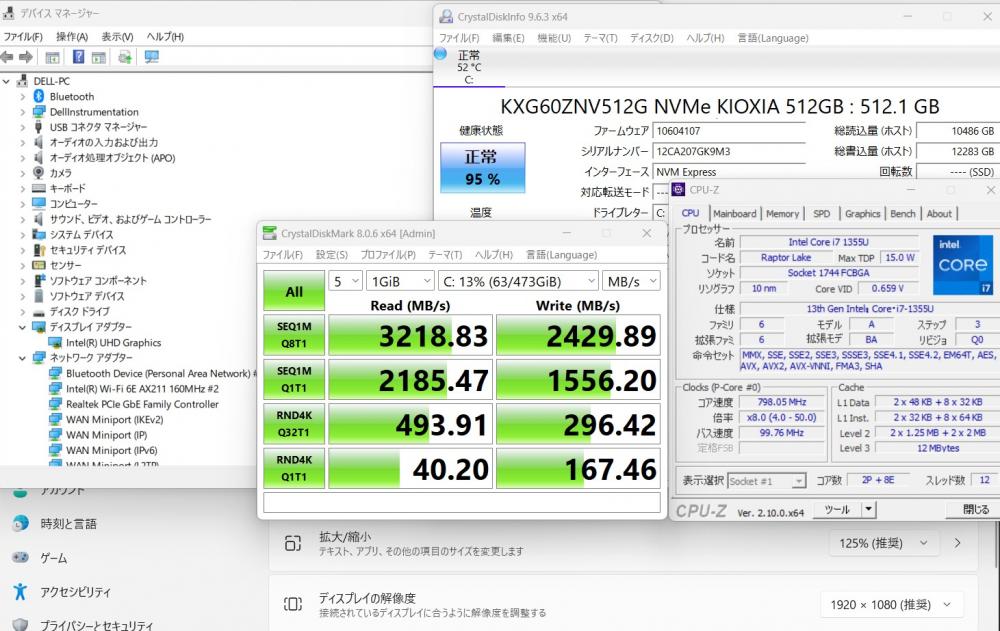Click the chevron arrow beside 拡大/縮小 row
The height and width of the screenshot is (631, 1000).
957,543
